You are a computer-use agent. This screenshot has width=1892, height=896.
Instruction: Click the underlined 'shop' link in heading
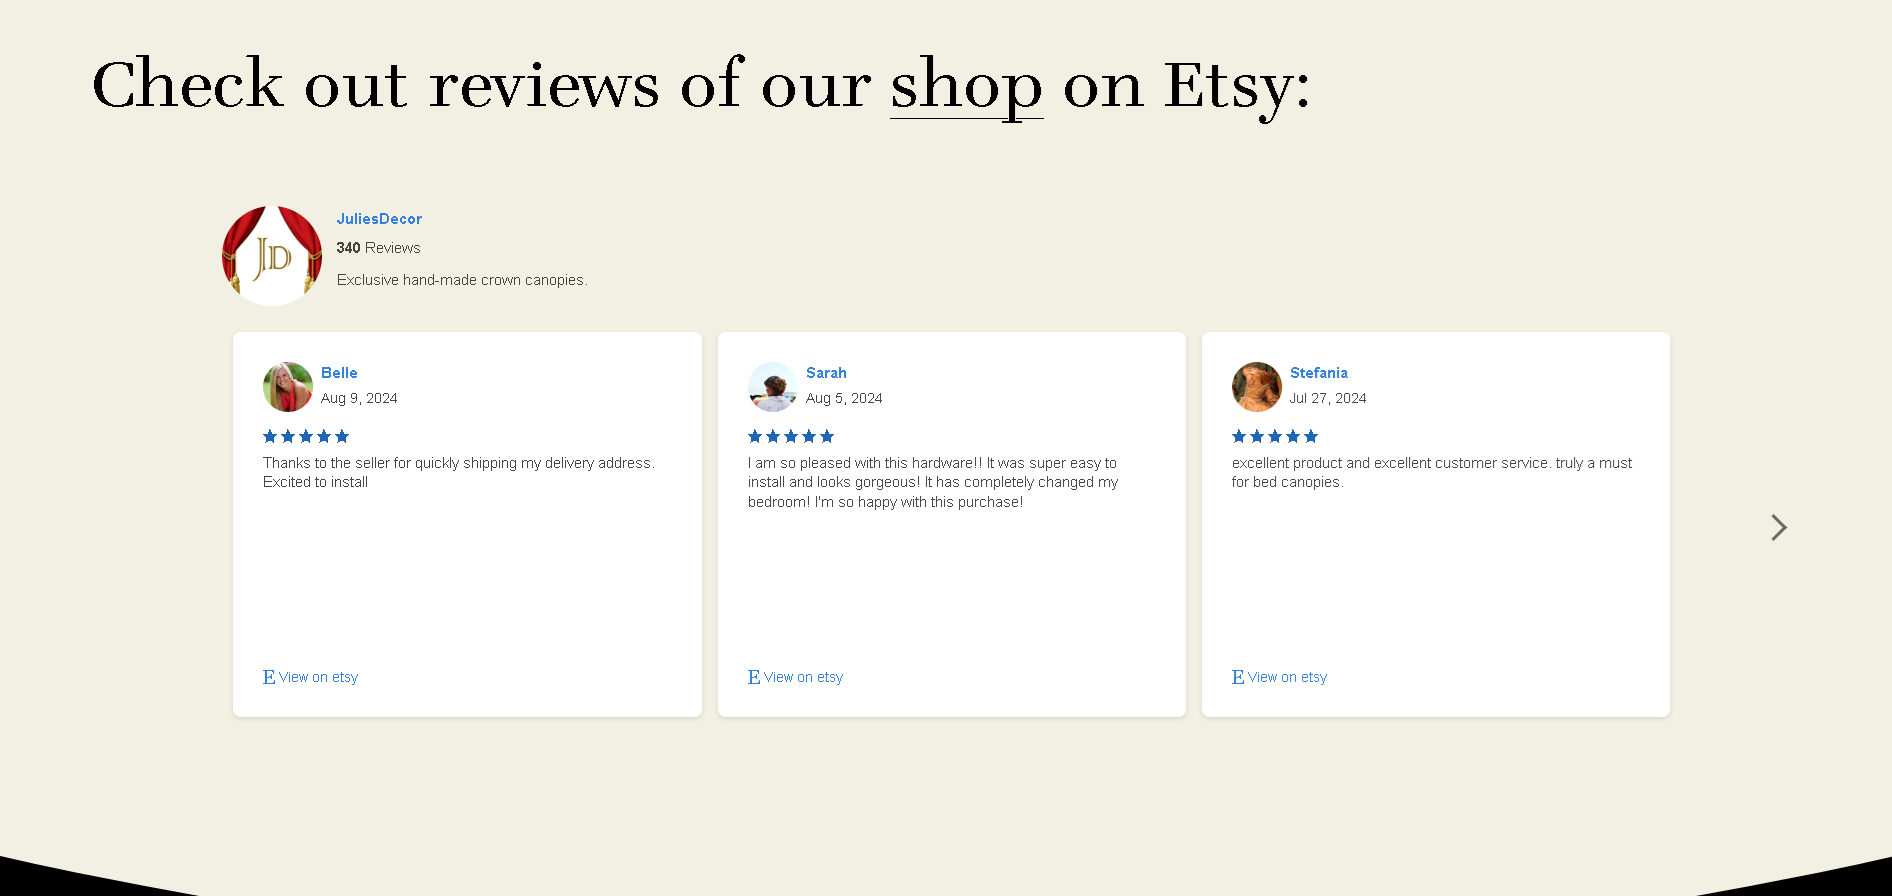pyautogui.click(x=967, y=85)
